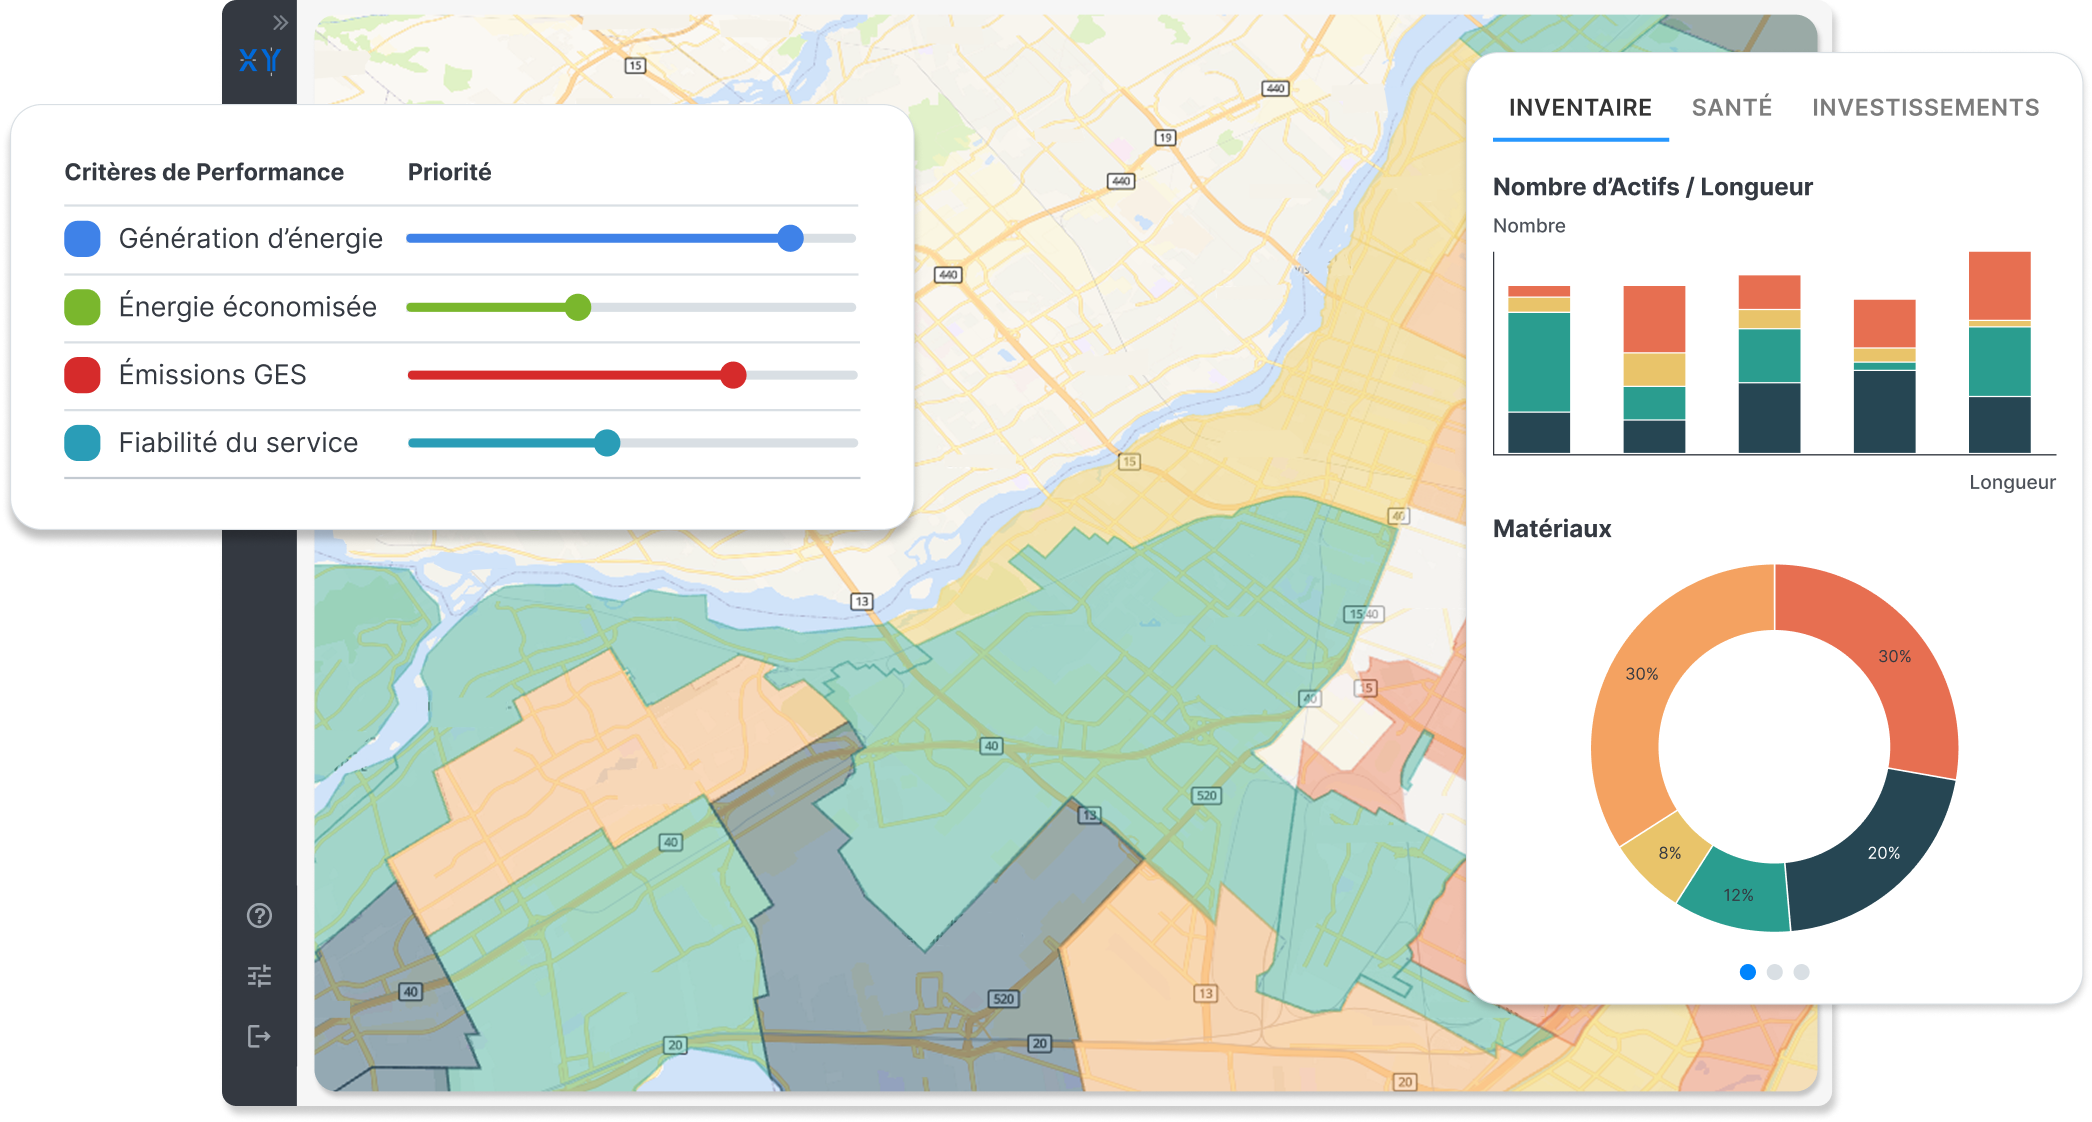
Task: Click the 8% yellow donut segment
Action: coord(1667,852)
